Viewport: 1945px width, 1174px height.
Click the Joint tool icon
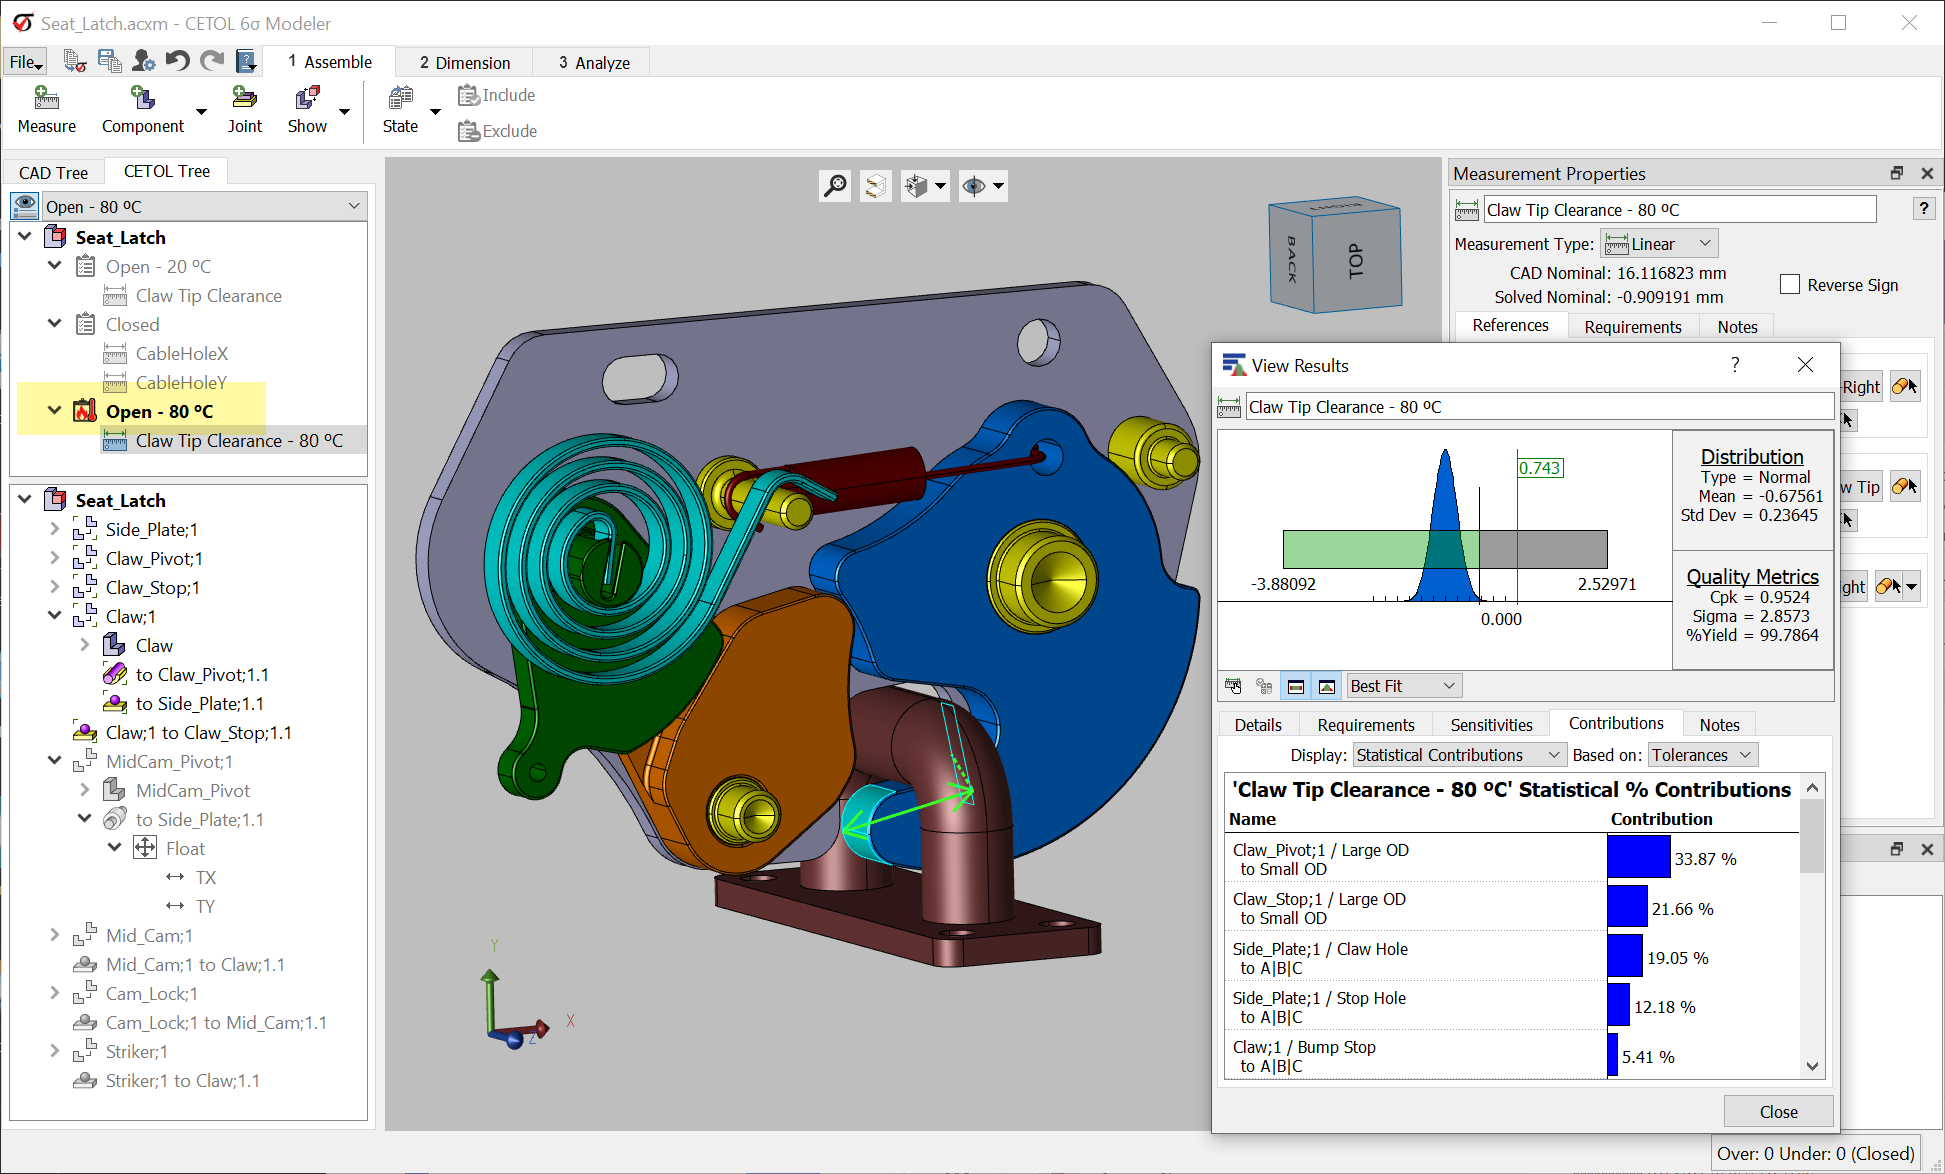[244, 99]
